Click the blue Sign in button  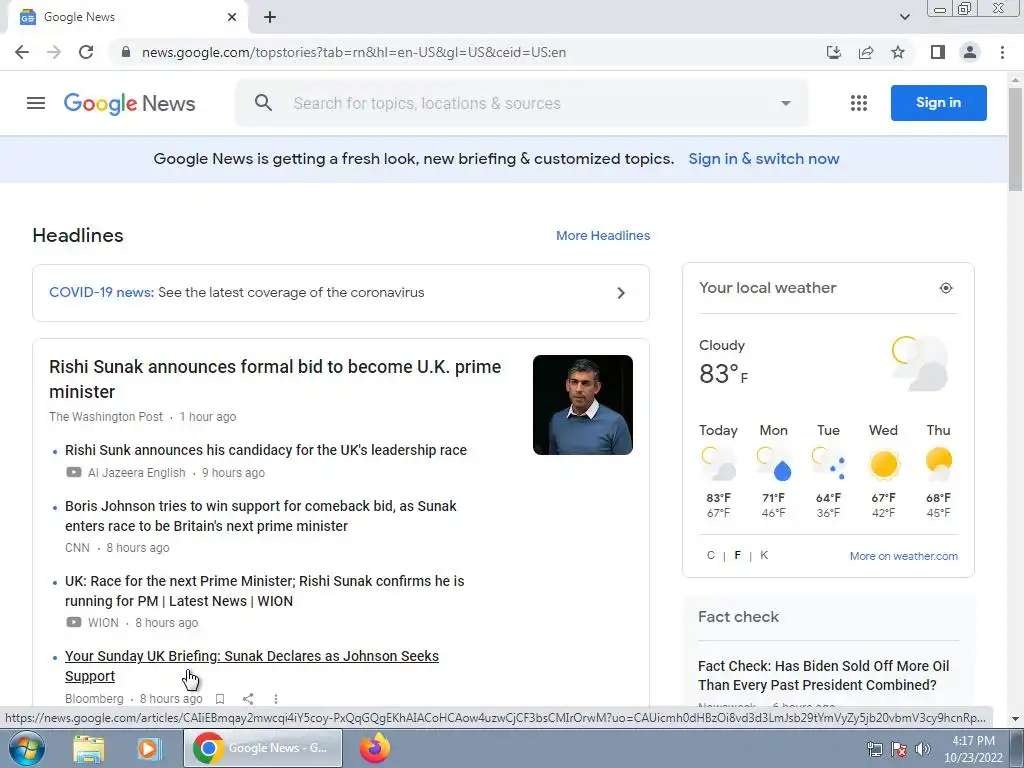point(938,103)
